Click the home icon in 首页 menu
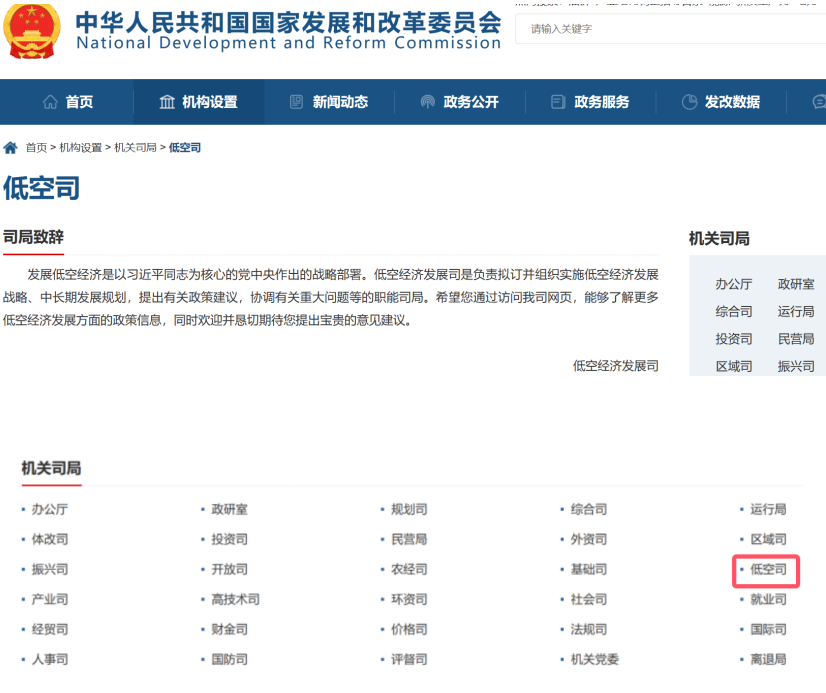826x693 pixels. 51,102
